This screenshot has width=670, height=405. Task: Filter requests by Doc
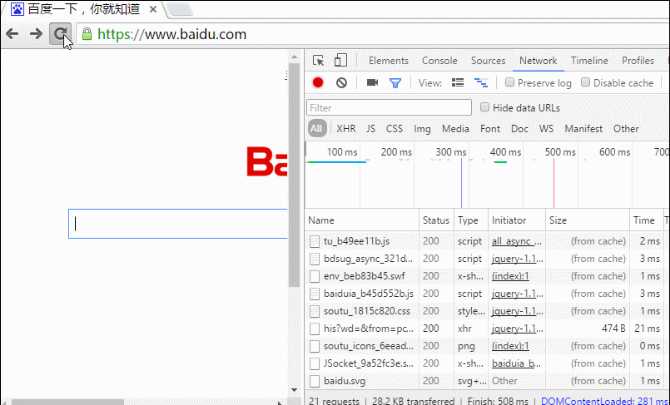click(x=520, y=129)
